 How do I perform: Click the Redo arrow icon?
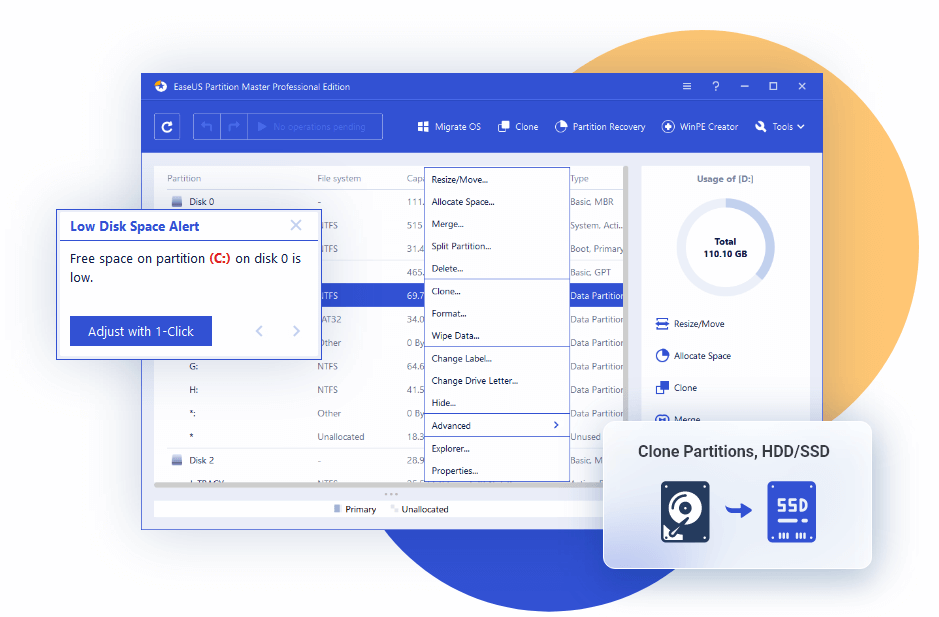pos(232,127)
